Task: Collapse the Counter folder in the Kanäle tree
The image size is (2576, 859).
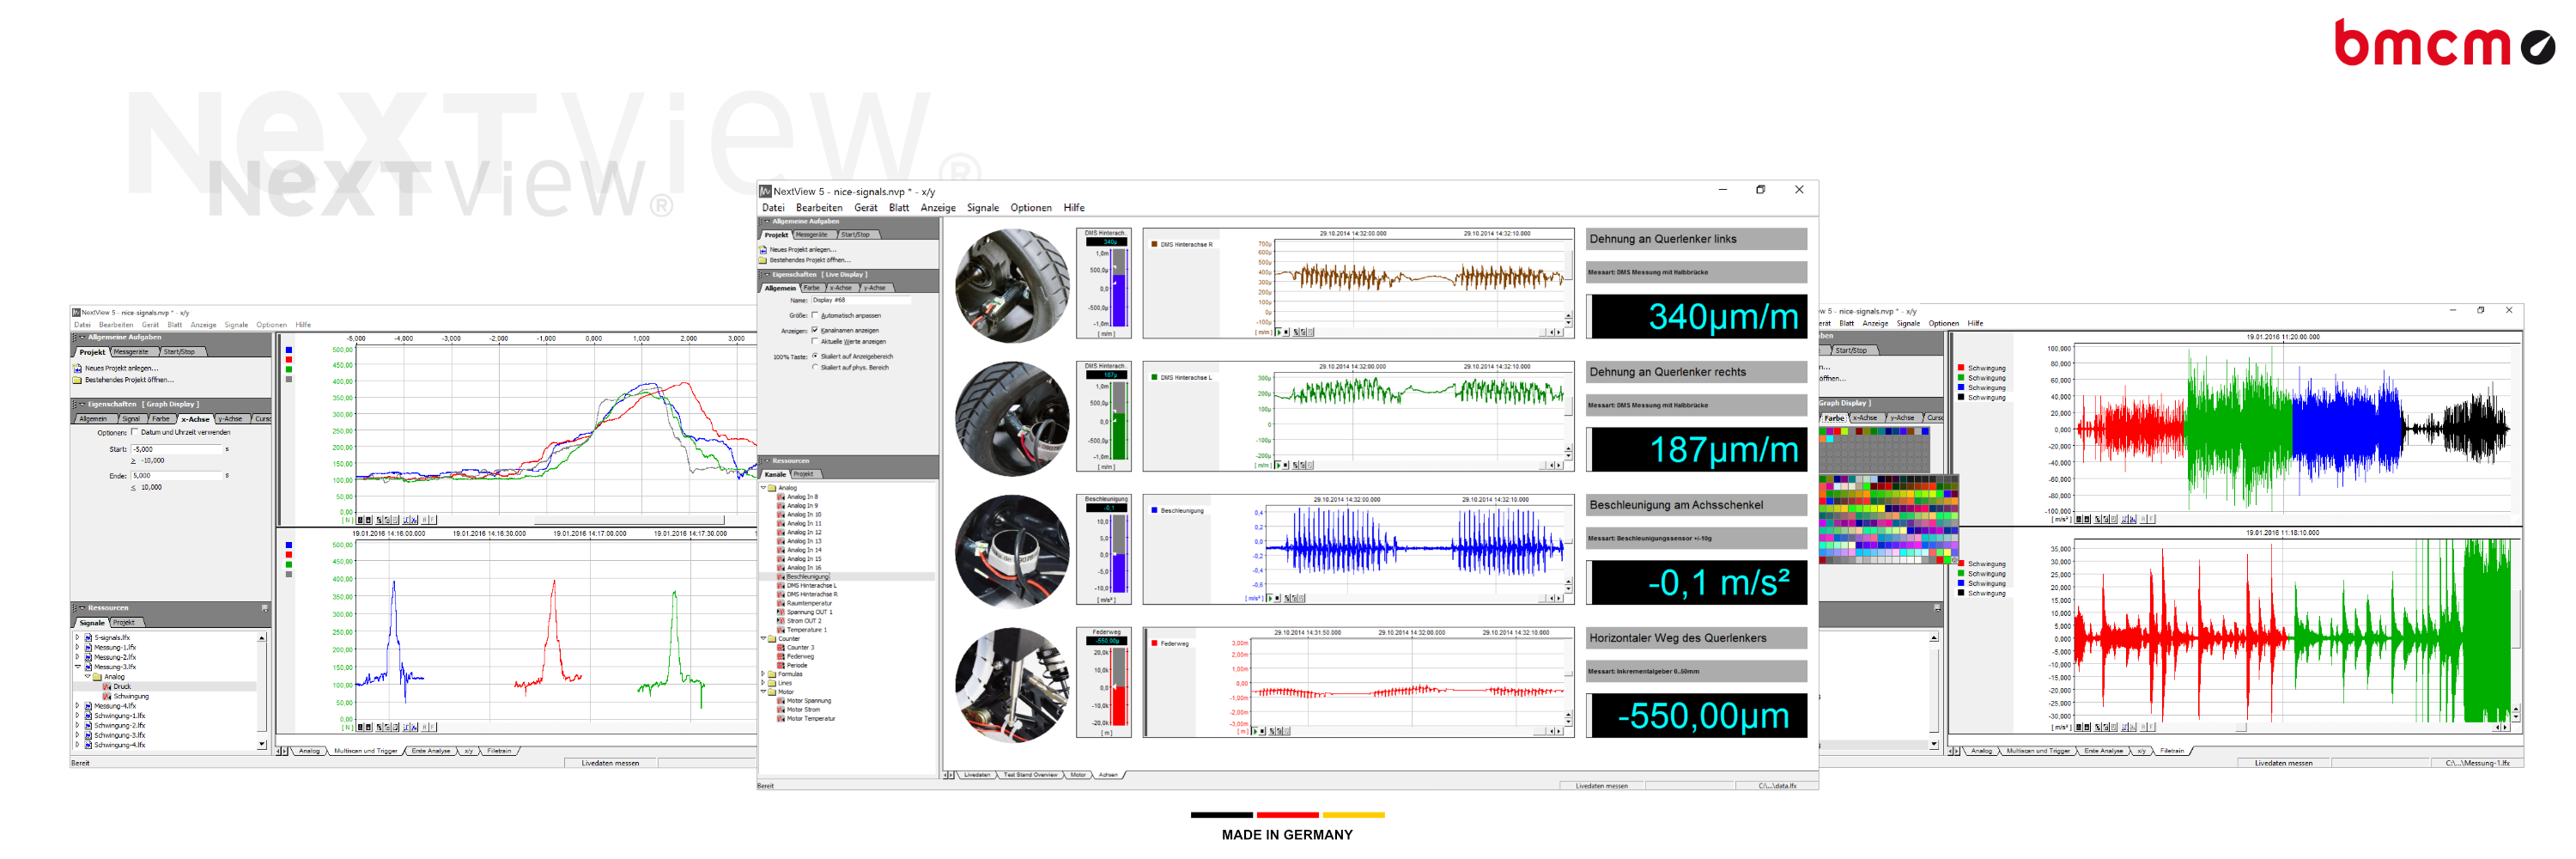Action: [x=763, y=639]
